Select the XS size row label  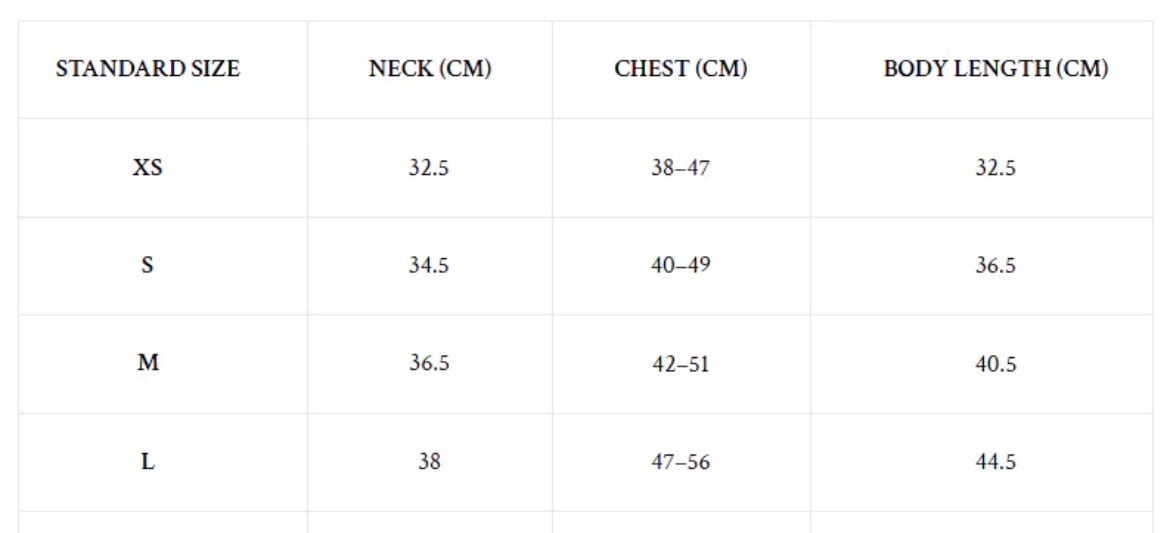point(148,168)
